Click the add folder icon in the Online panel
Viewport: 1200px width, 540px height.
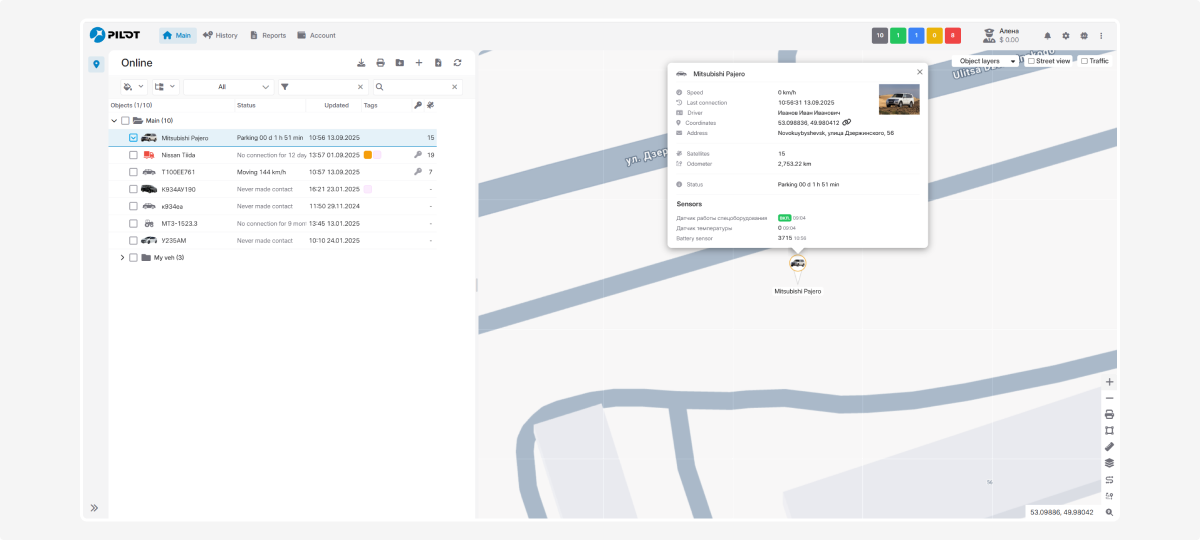(x=399, y=63)
